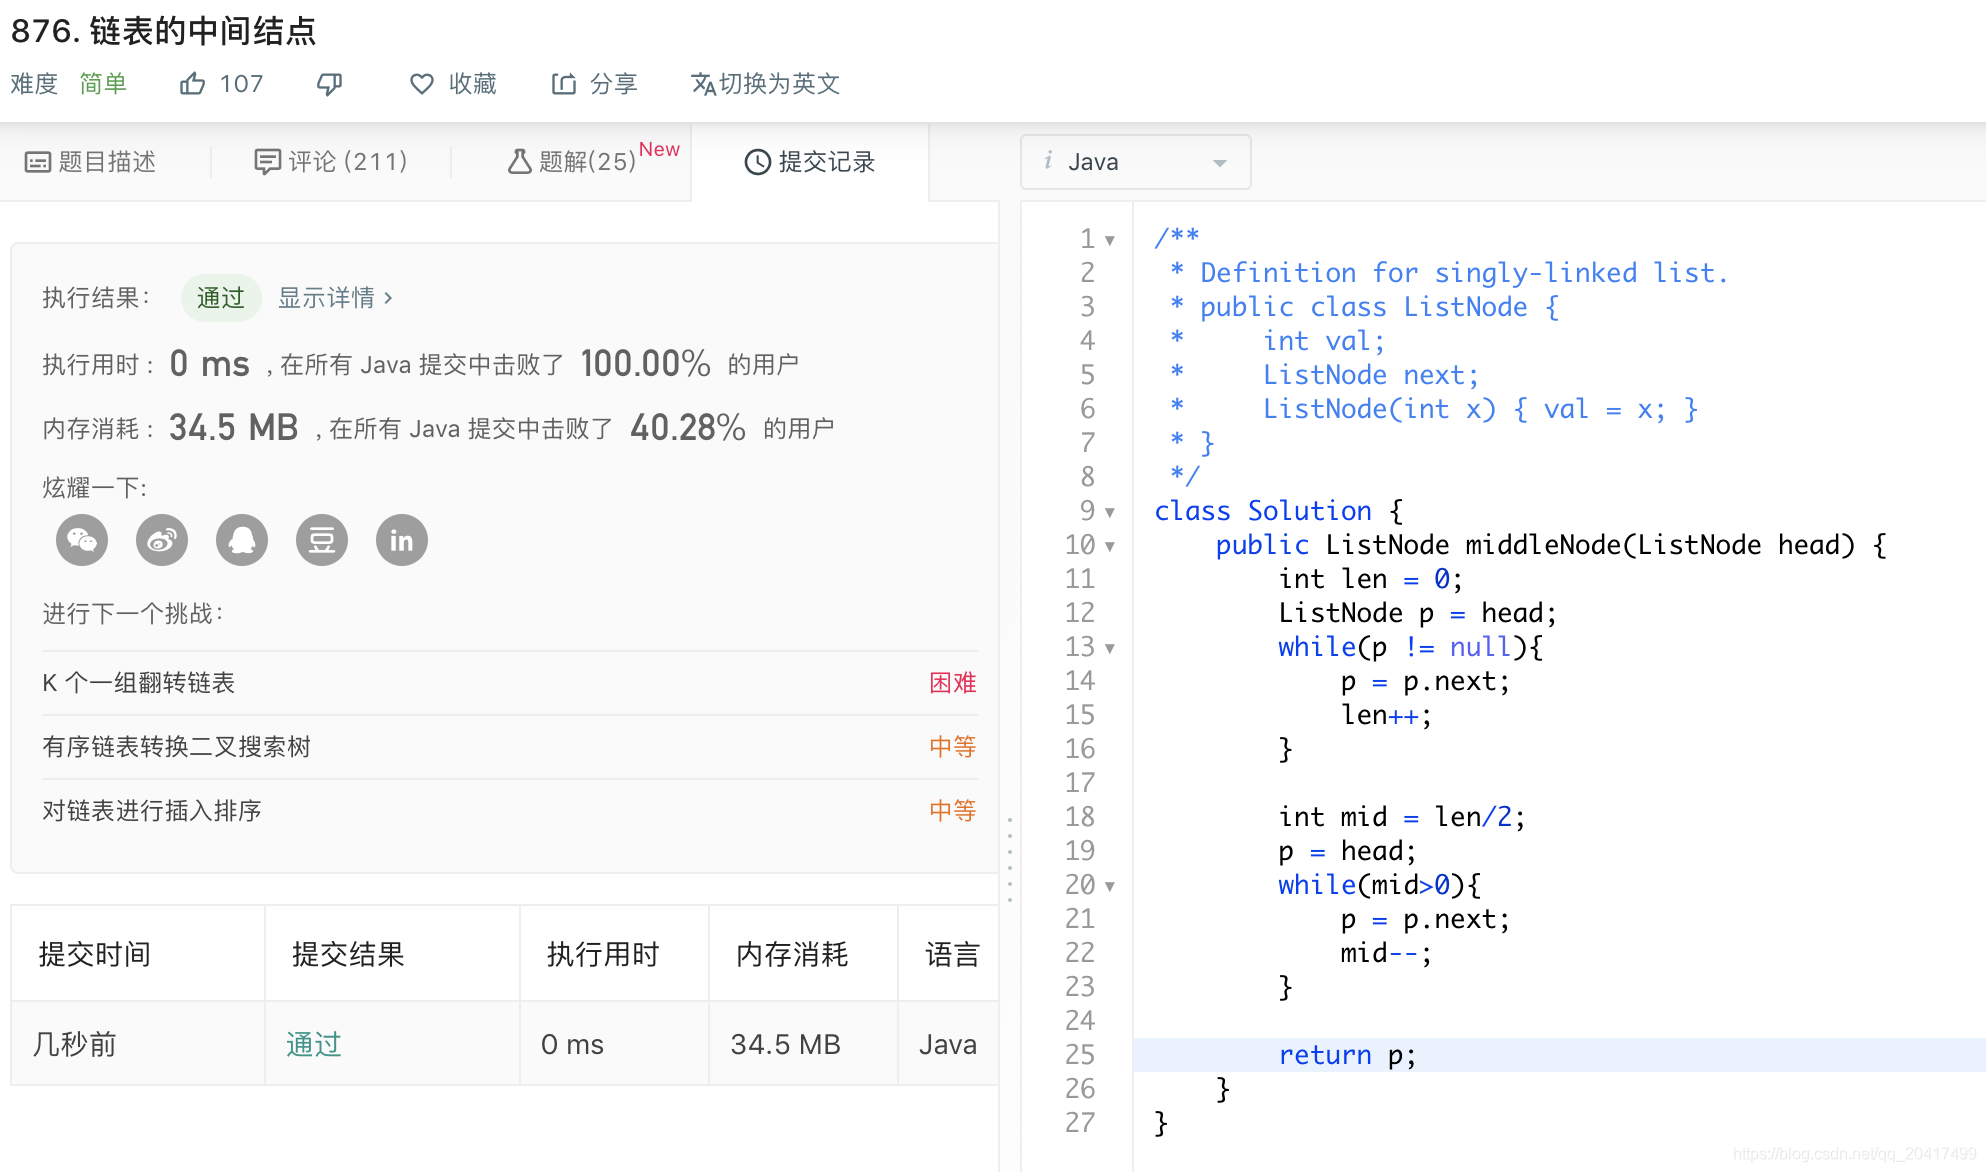The width and height of the screenshot is (1986, 1172).
Task: Click 显示详情 to show execution details
Action: pos(328,297)
